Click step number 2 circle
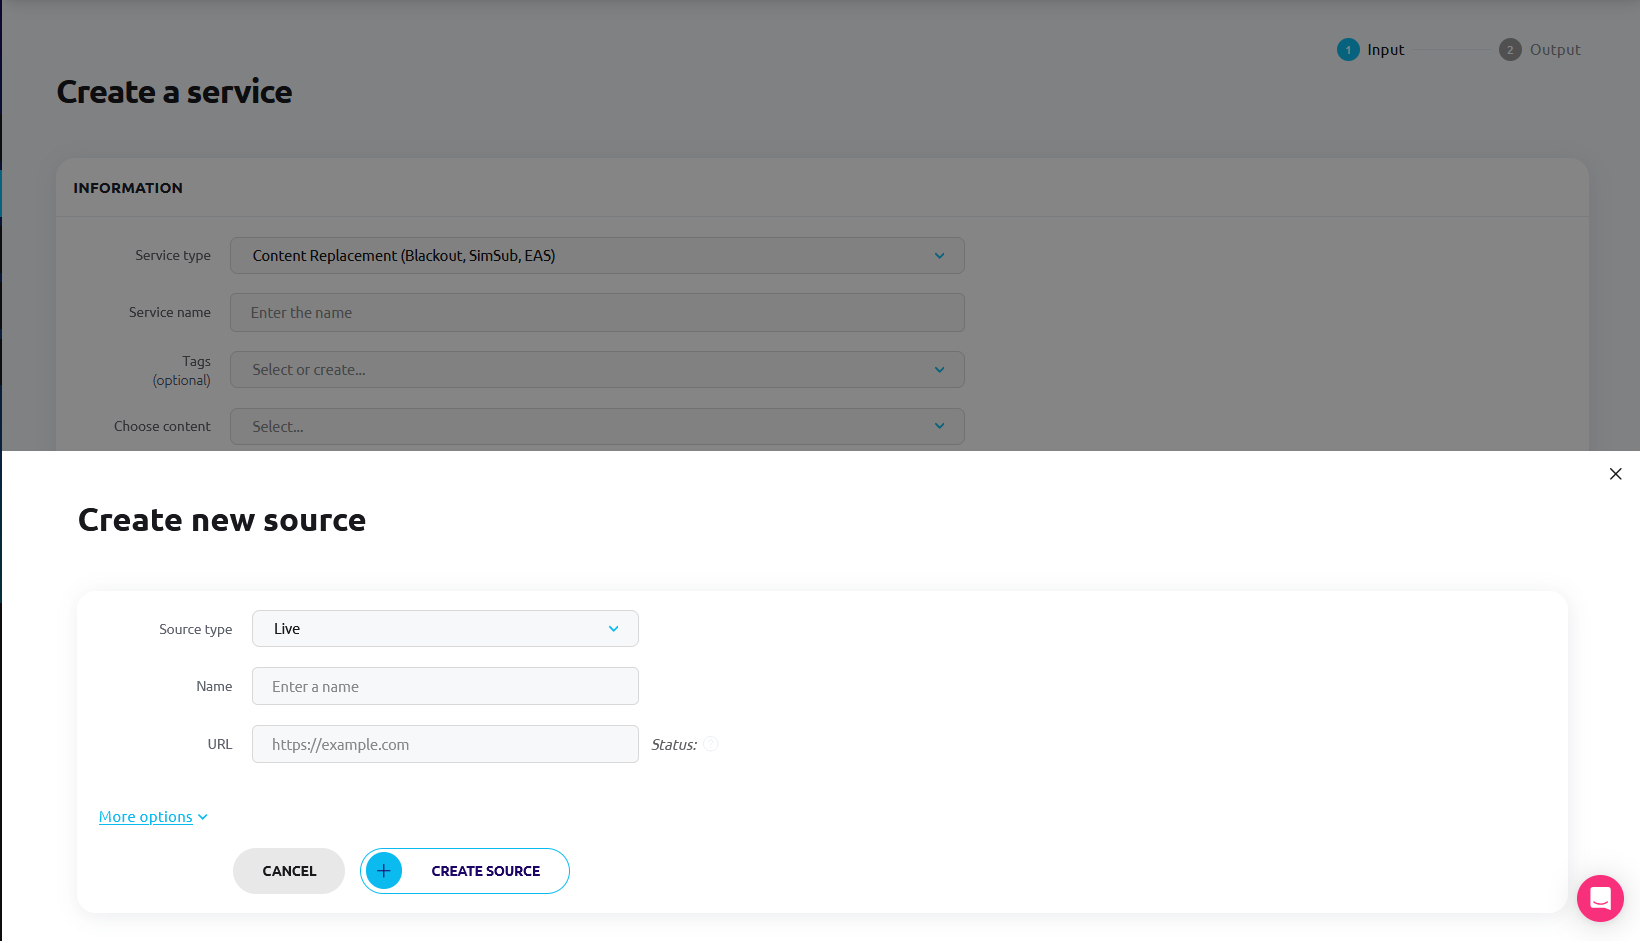Image resolution: width=1640 pixels, height=941 pixels. [1510, 50]
